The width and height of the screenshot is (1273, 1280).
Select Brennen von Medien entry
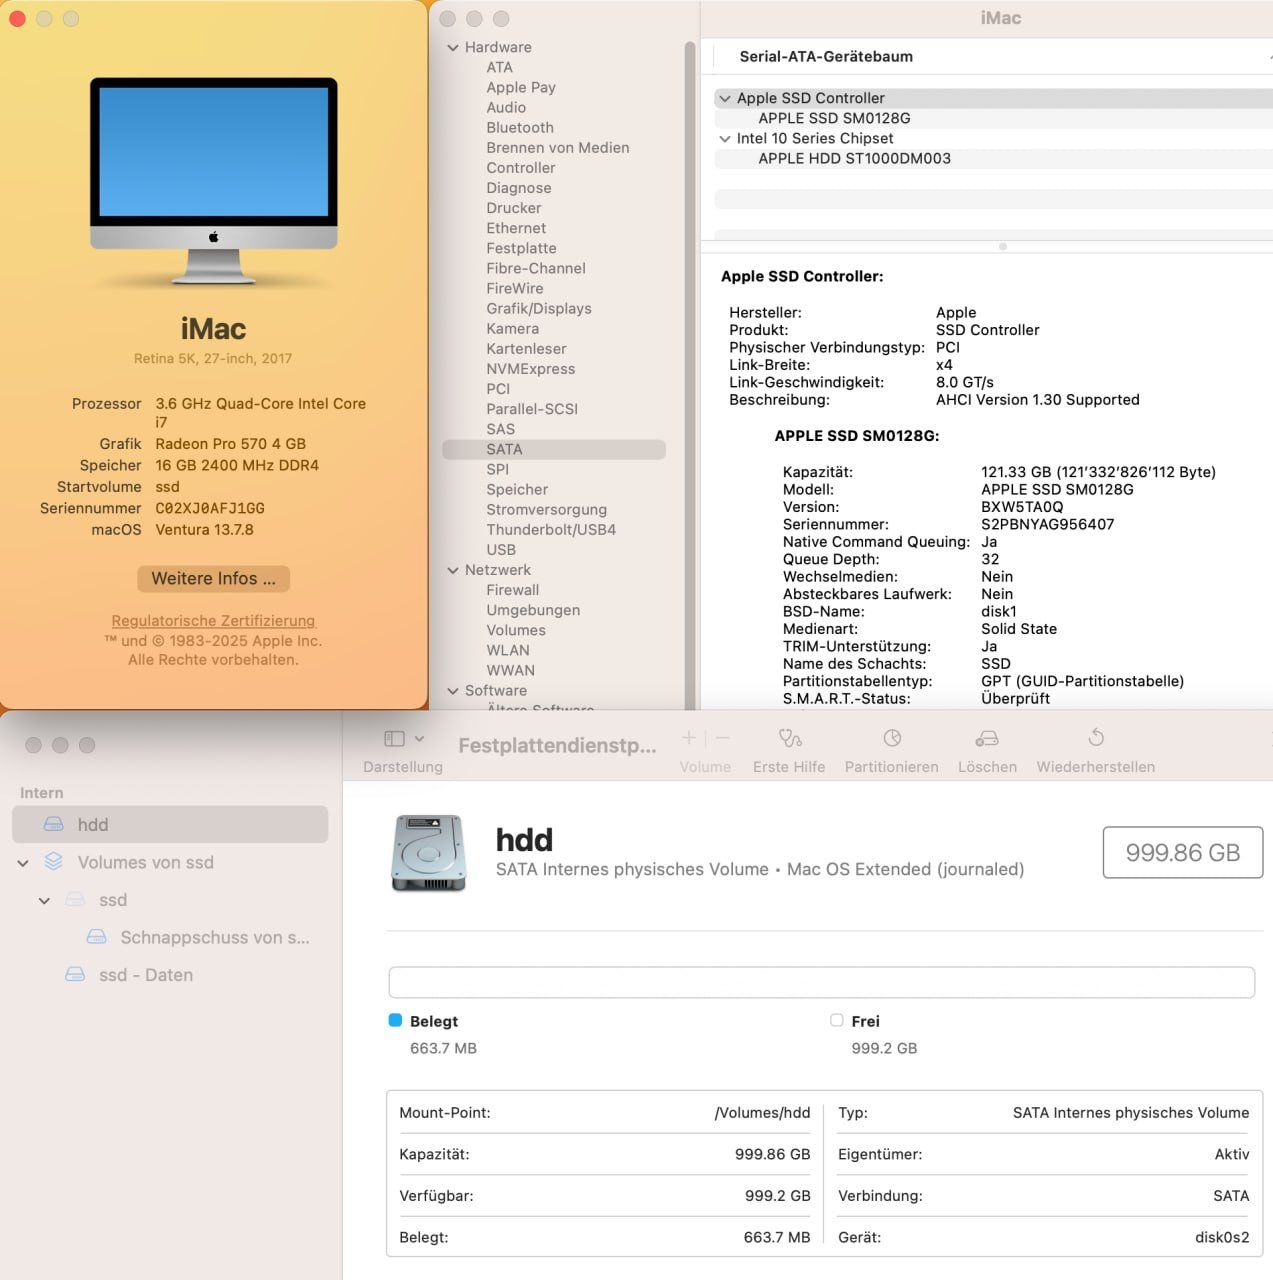(x=558, y=147)
